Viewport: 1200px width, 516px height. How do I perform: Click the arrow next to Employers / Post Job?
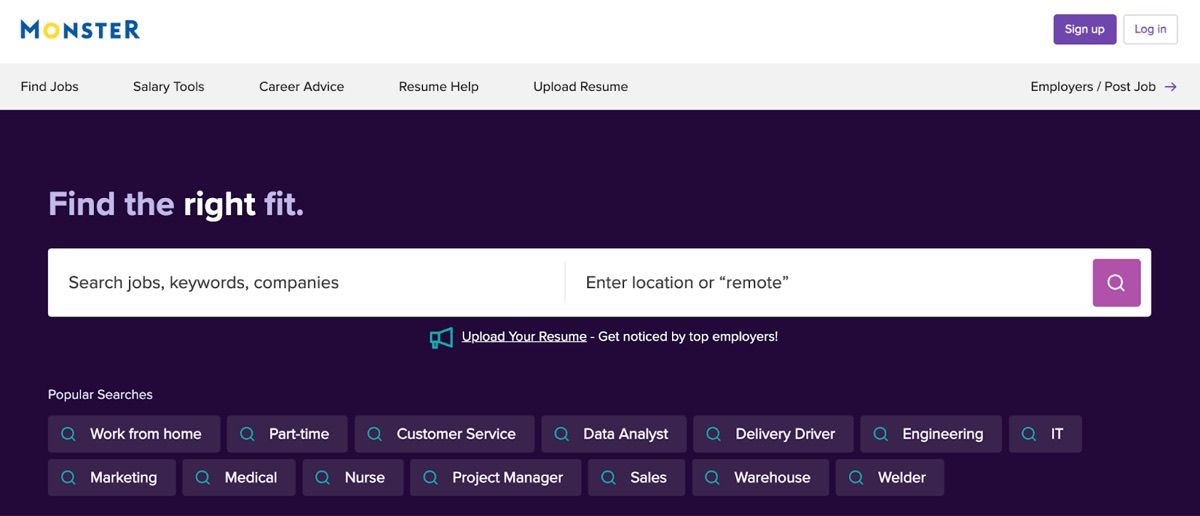pyautogui.click(x=1171, y=87)
